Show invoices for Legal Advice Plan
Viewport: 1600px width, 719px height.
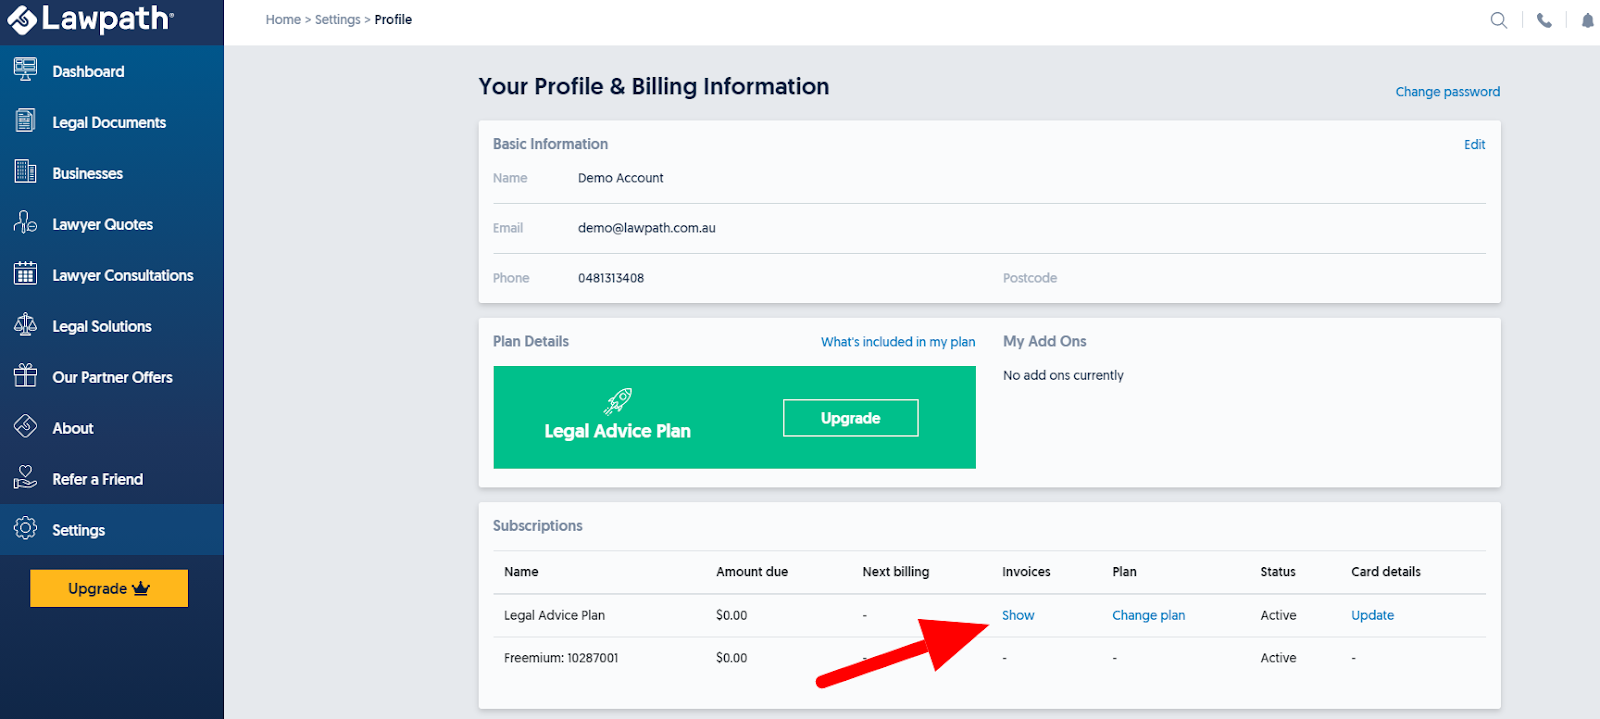pos(1018,615)
